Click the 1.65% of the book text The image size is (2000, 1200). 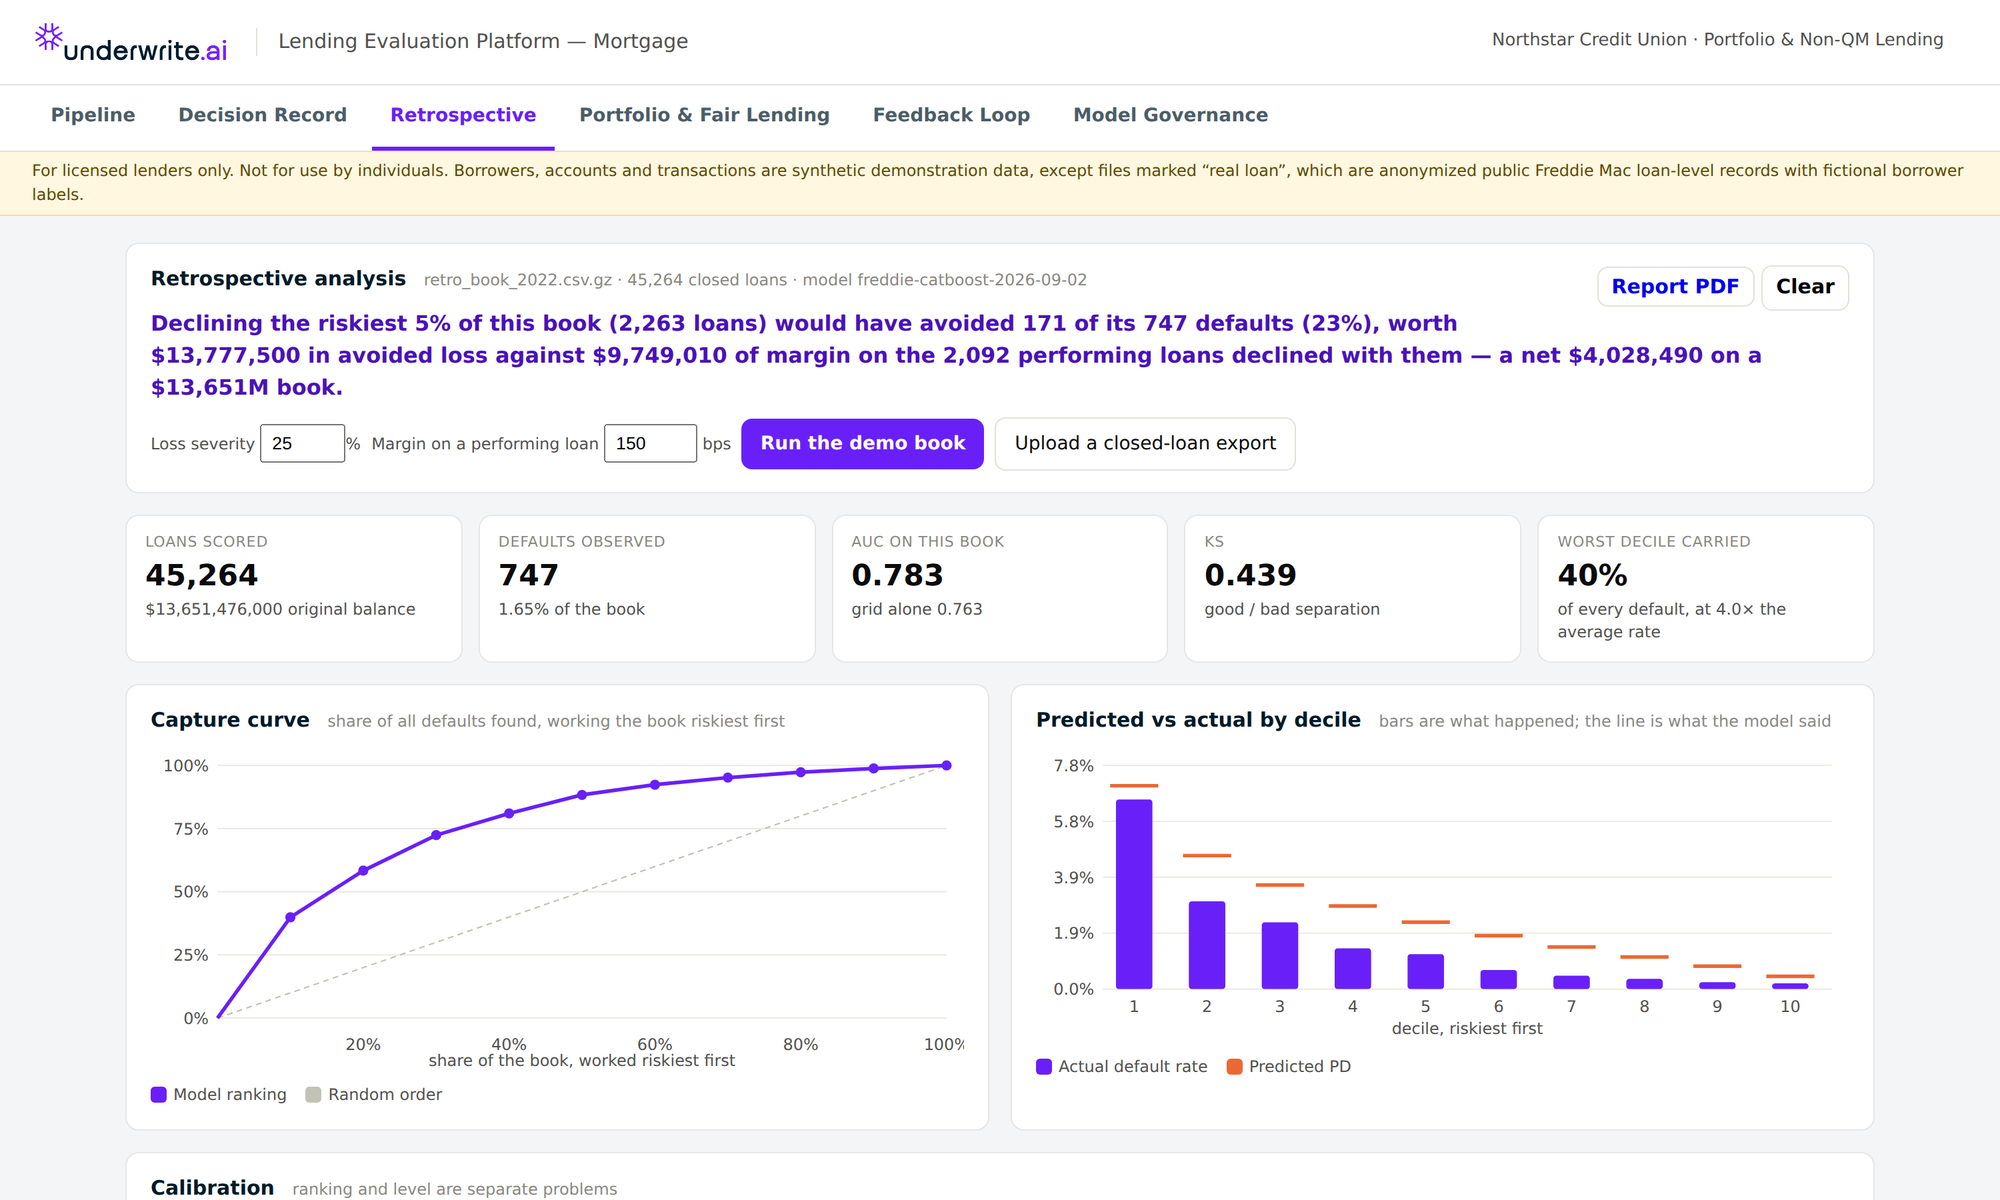click(571, 609)
